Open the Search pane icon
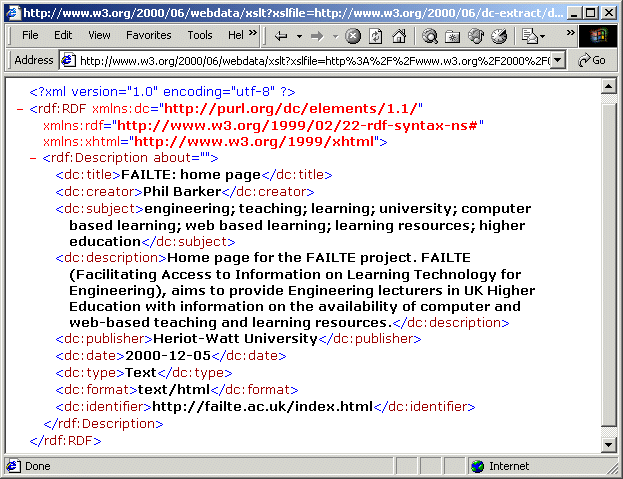This screenshot has width=623, height=479. [430, 36]
